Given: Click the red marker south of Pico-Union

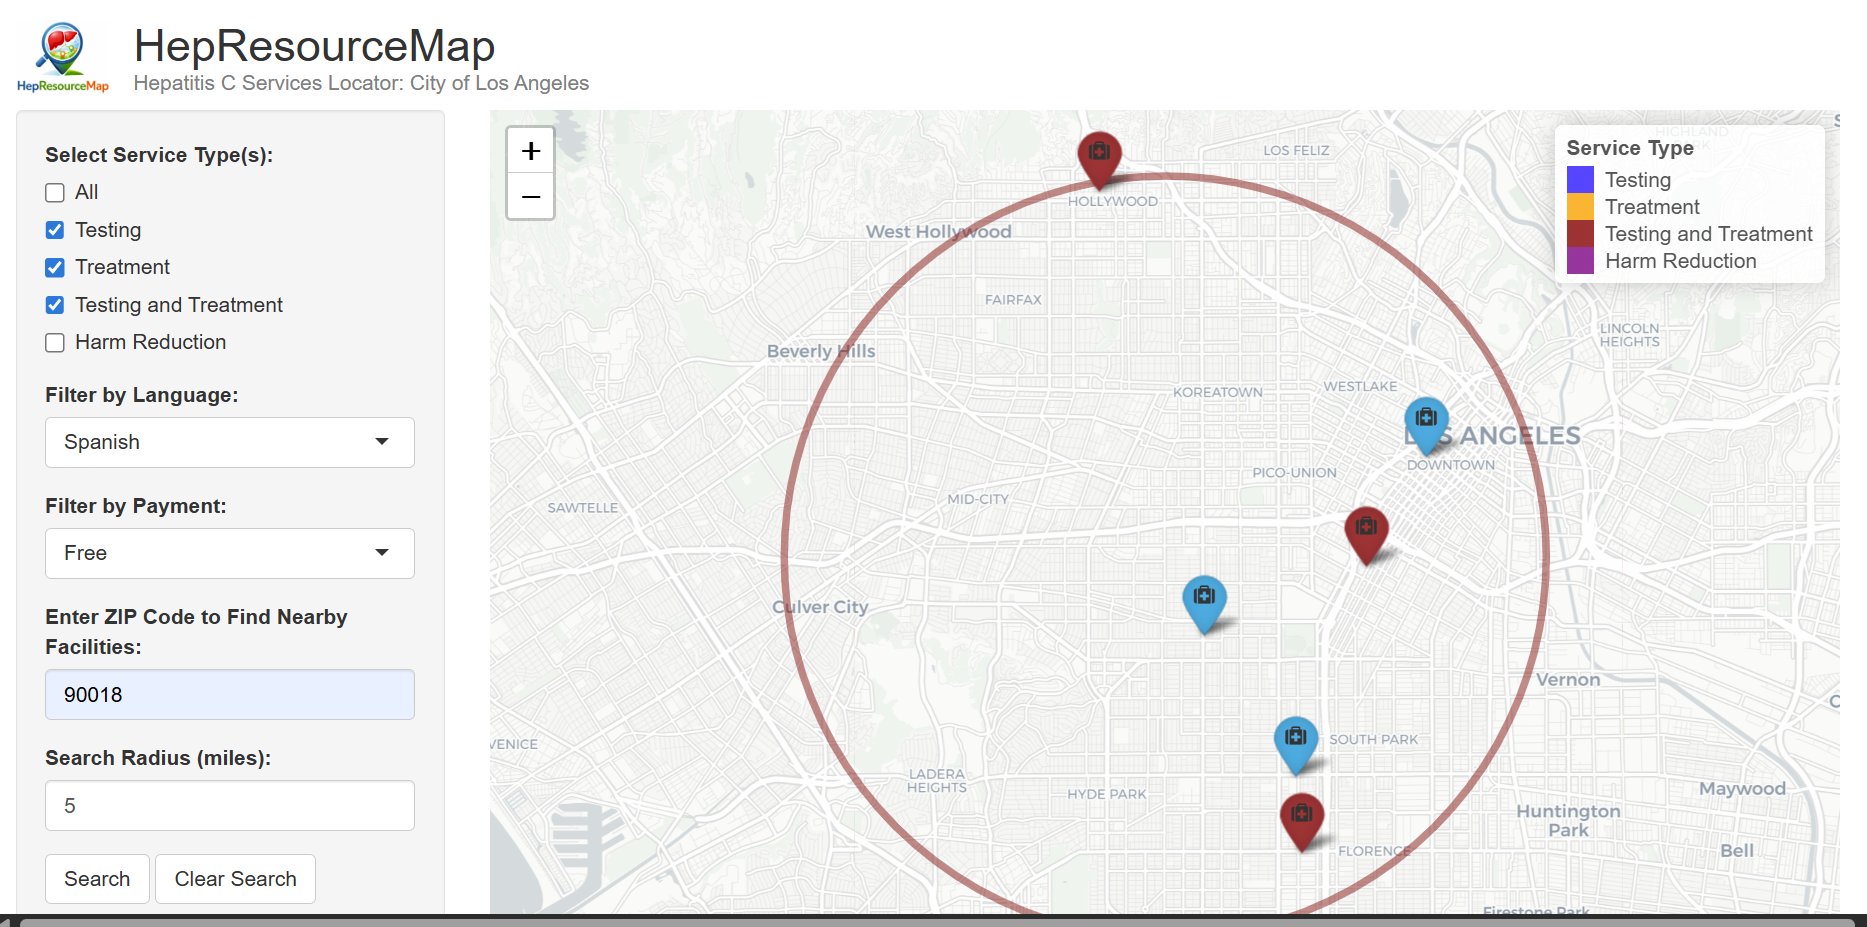Looking at the screenshot, I should pos(1366,530).
